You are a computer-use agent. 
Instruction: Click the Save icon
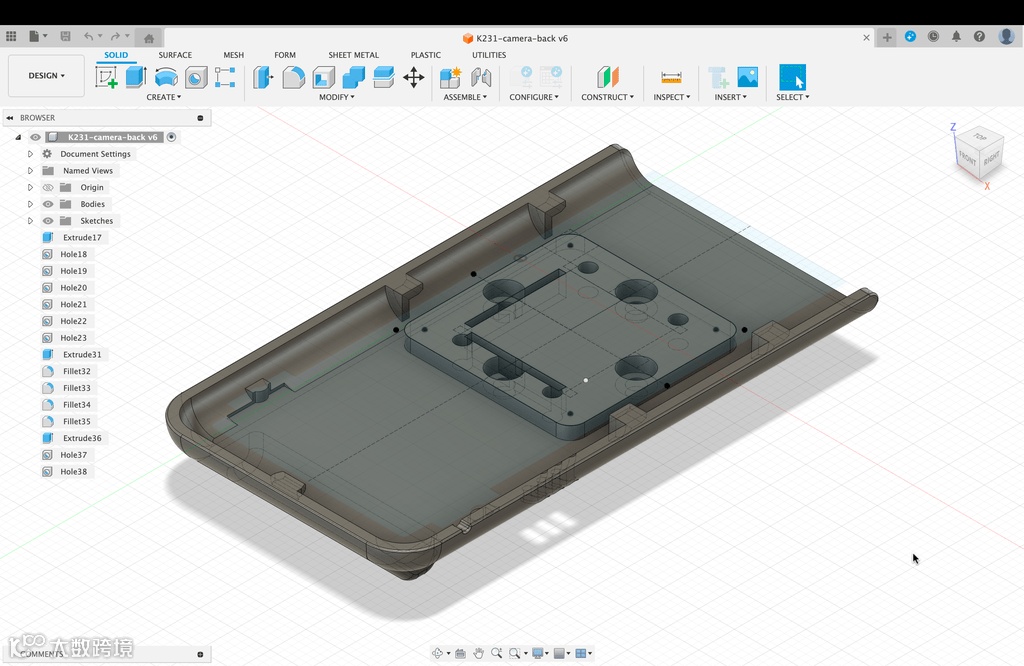(x=65, y=37)
